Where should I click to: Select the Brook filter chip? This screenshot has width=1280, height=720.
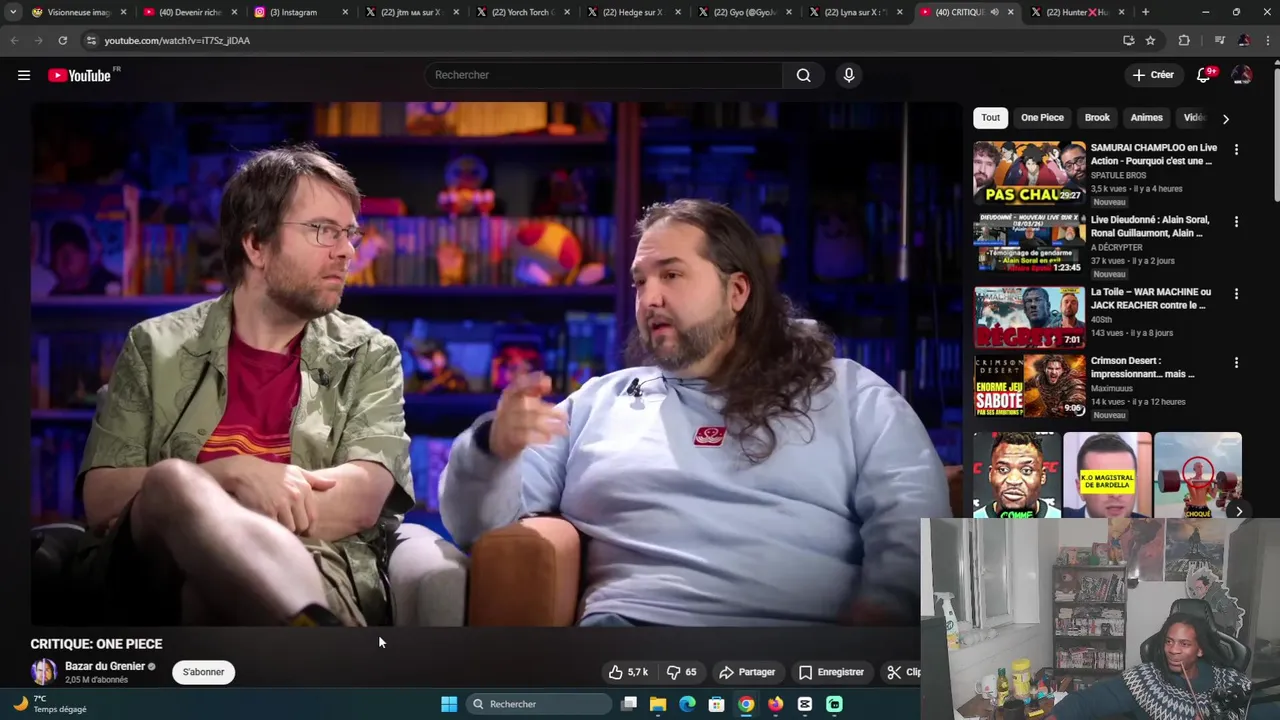[1097, 117]
